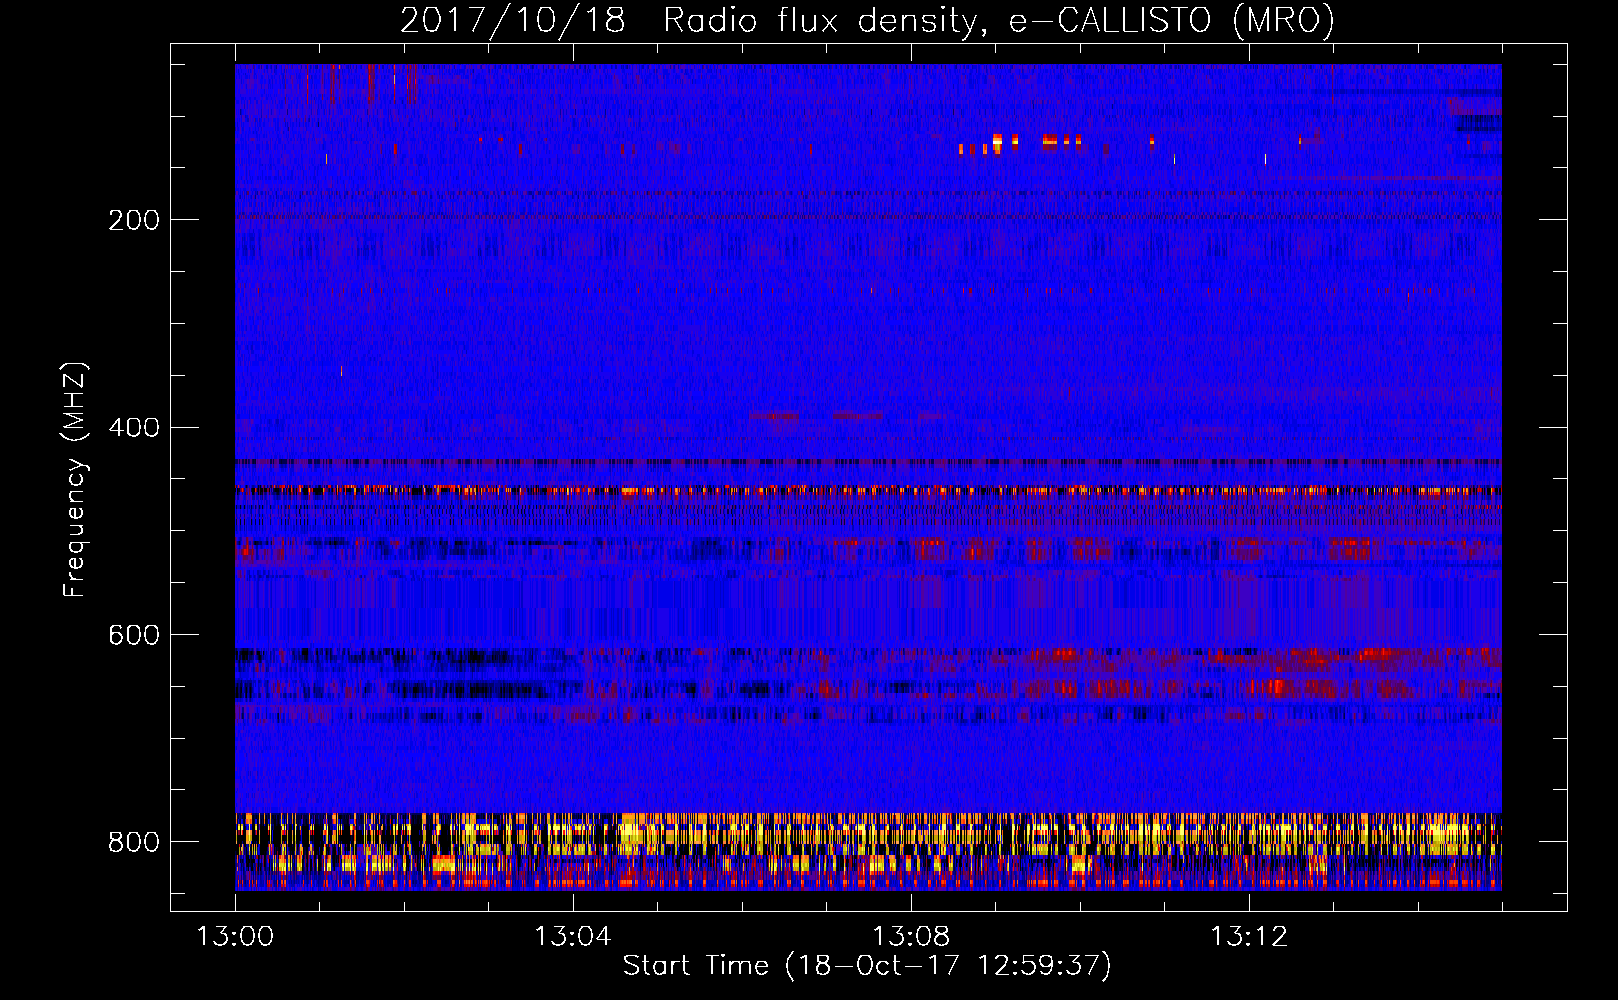Click the '13:12' time tick label
This screenshot has width=1618, height=1000.
(x=1249, y=936)
